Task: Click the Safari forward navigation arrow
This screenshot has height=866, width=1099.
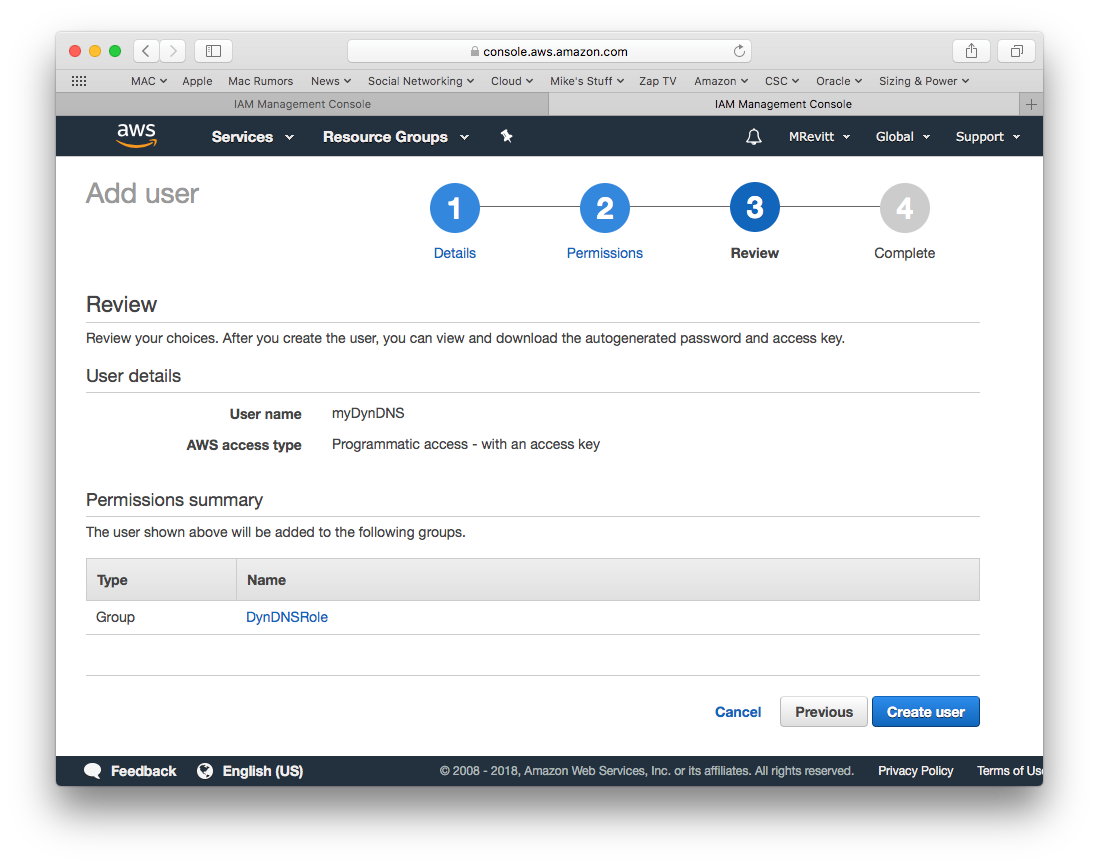Action: (x=172, y=51)
